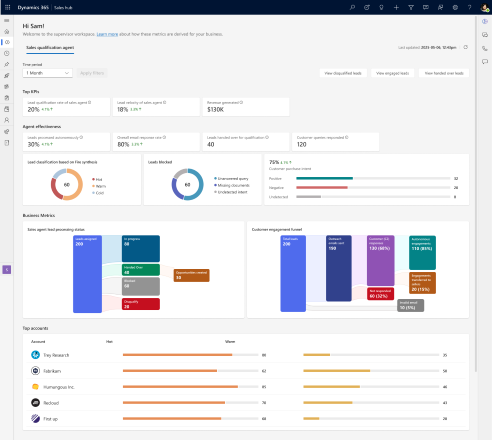The height and width of the screenshot is (440, 492).
Task: Open the conversations icon in right rail
Action: (485, 35)
